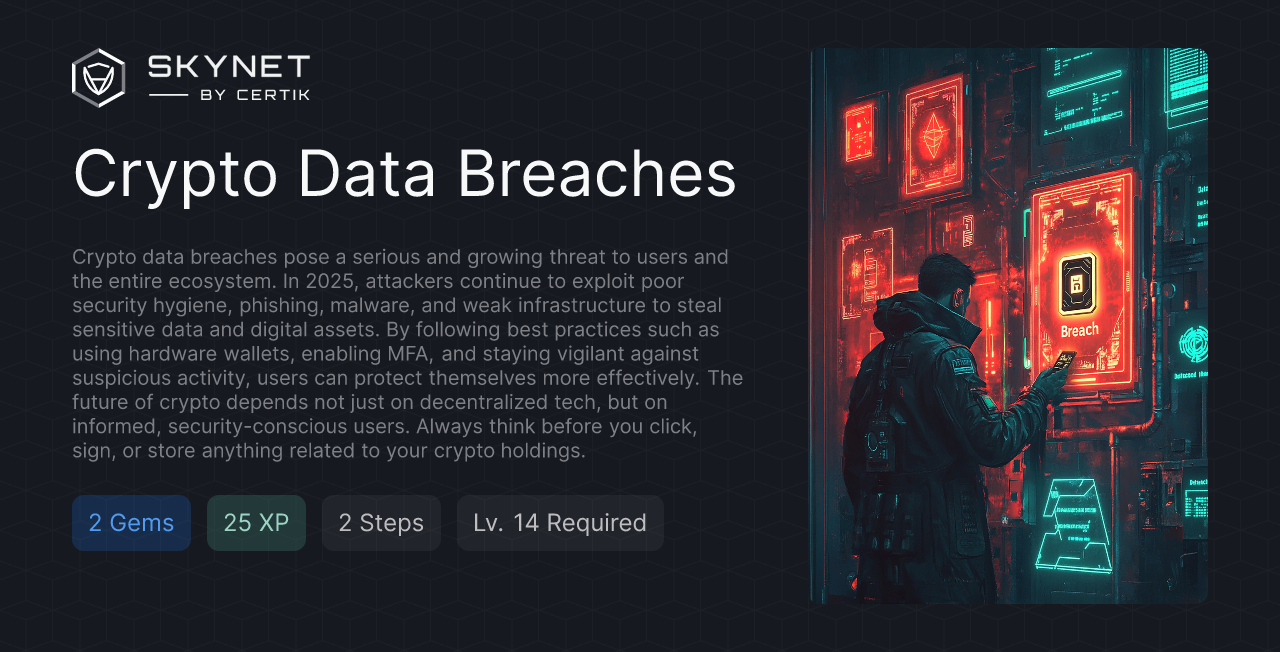Select the '25 XP' badge
This screenshot has height=652, width=1280.
pyautogui.click(x=256, y=523)
